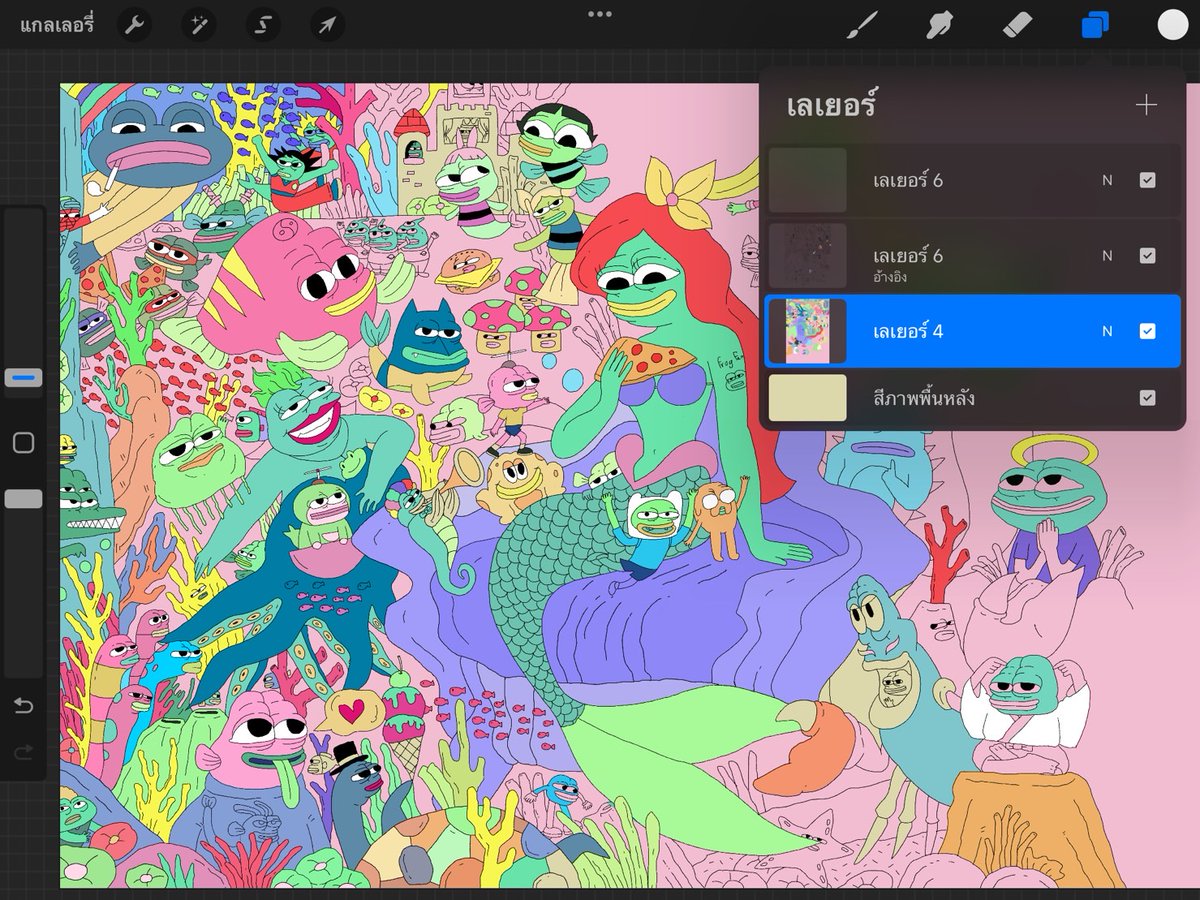The image size is (1200, 900).
Task: Tap the brush size slider handle
Action: pos(23,378)
